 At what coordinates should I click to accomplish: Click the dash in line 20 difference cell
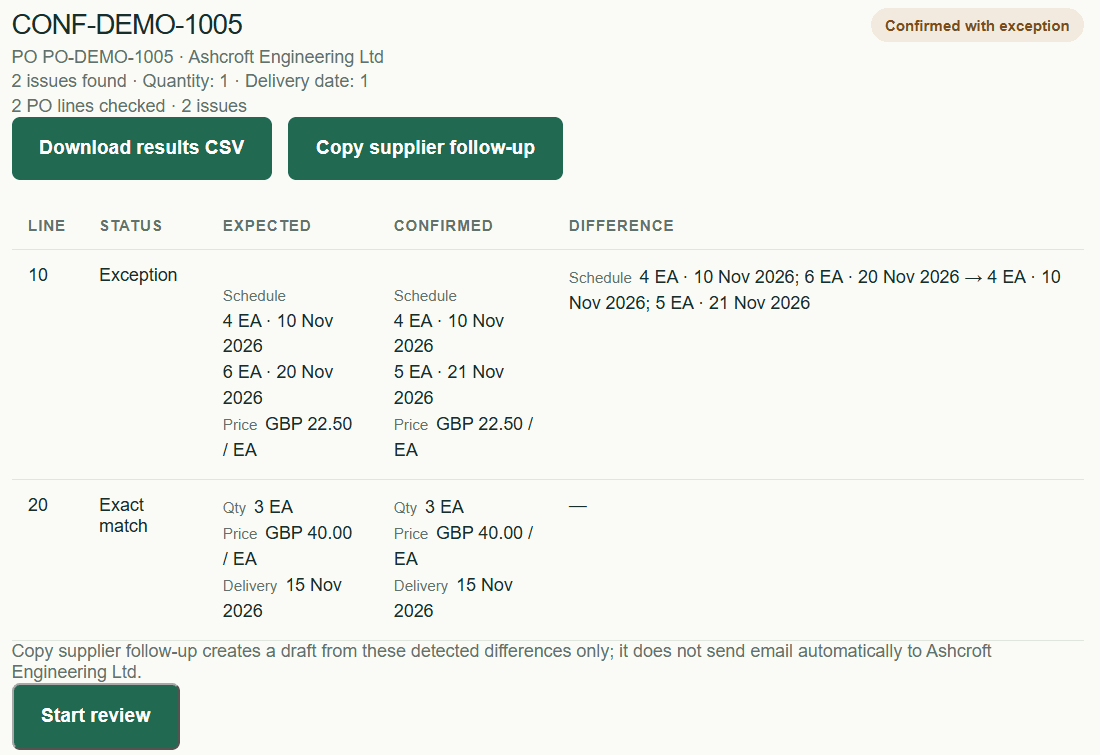tap(578, 506)
